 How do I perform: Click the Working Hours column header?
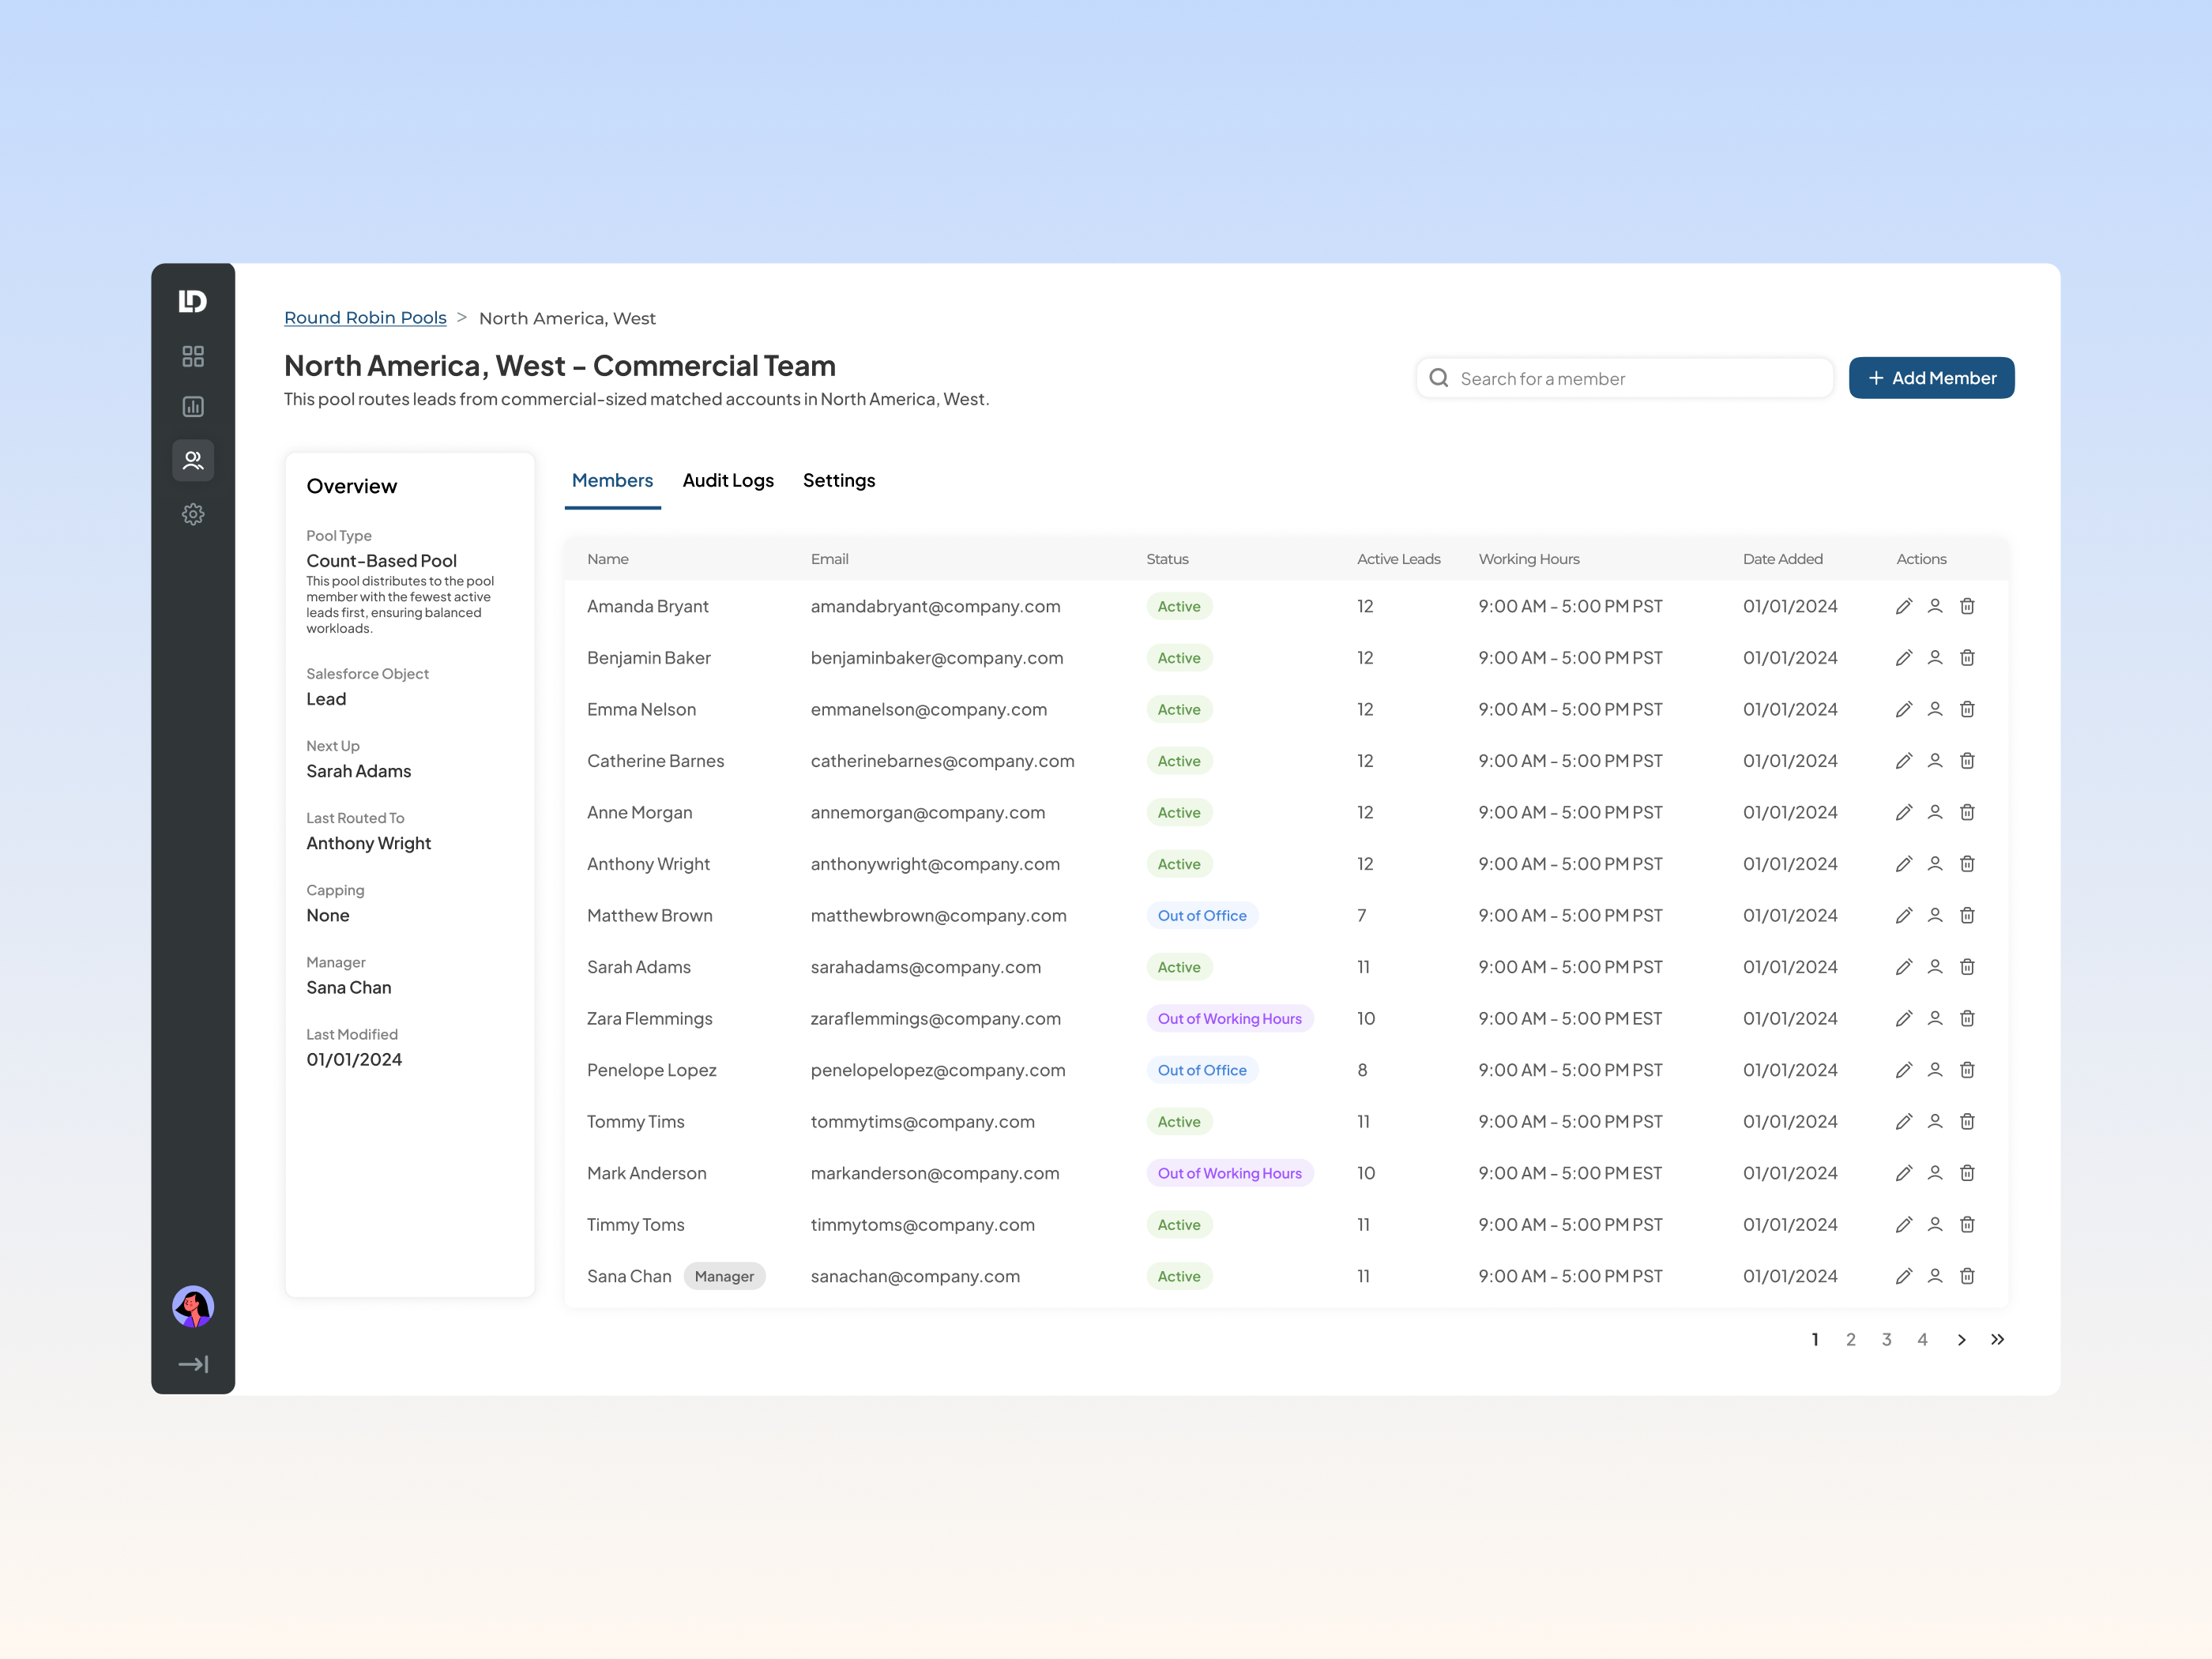coord(1529,559)
